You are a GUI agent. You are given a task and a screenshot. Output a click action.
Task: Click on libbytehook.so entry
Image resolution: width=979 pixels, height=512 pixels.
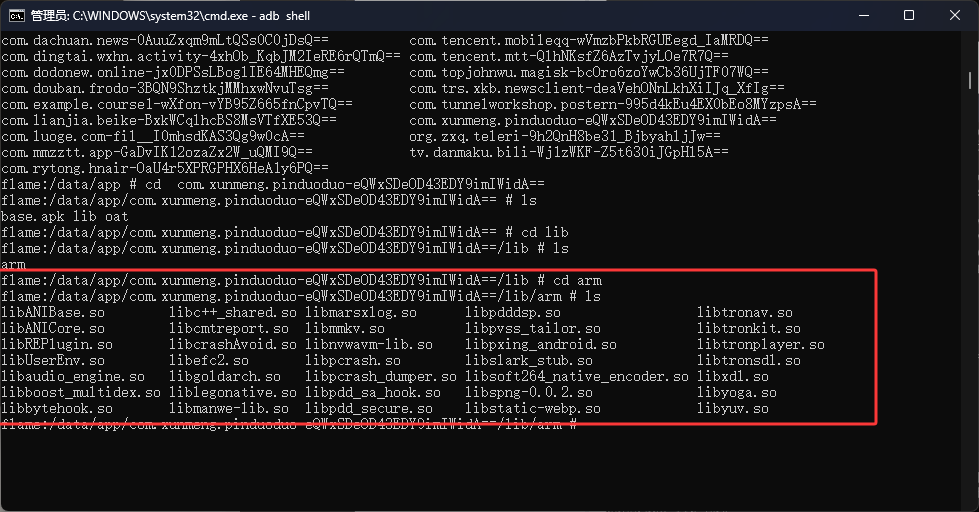(57, 409)
